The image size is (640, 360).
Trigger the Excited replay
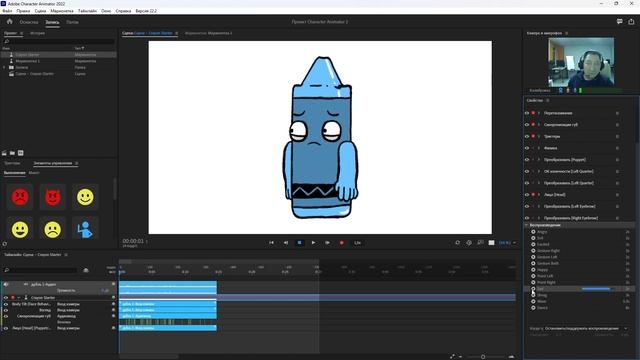(533, 244)
